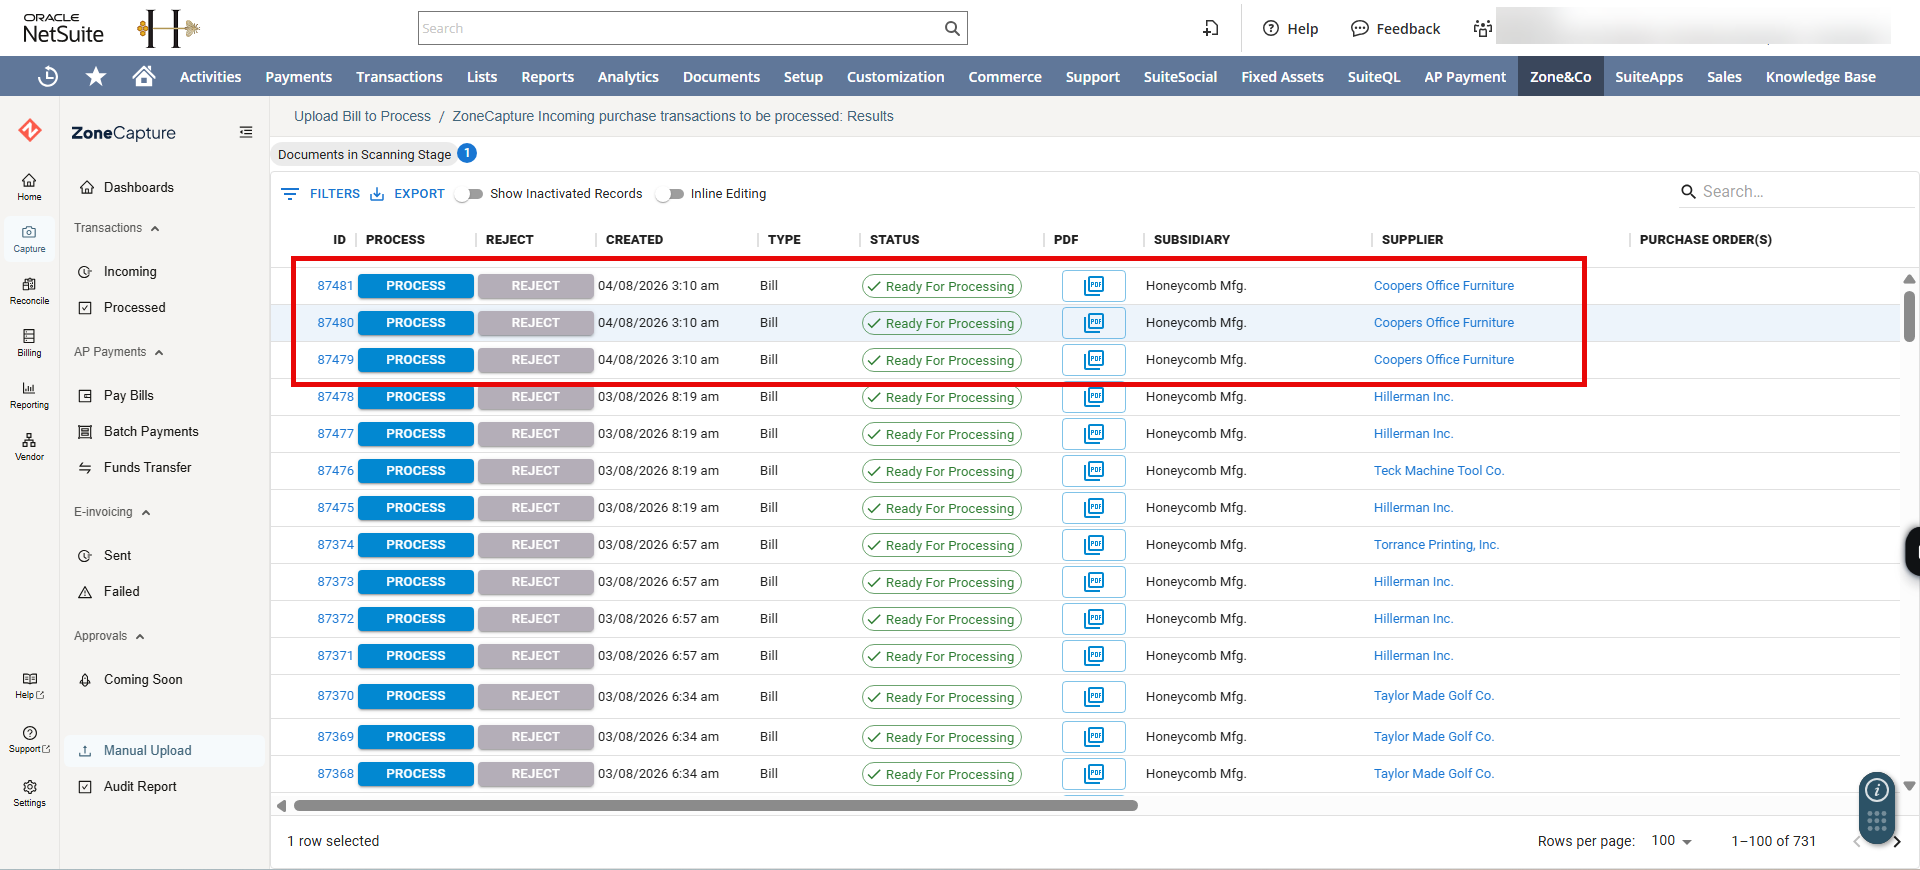Open the PDF icon for bill 87481
The image size is (1920, 870).
(x=1094, y=286)
